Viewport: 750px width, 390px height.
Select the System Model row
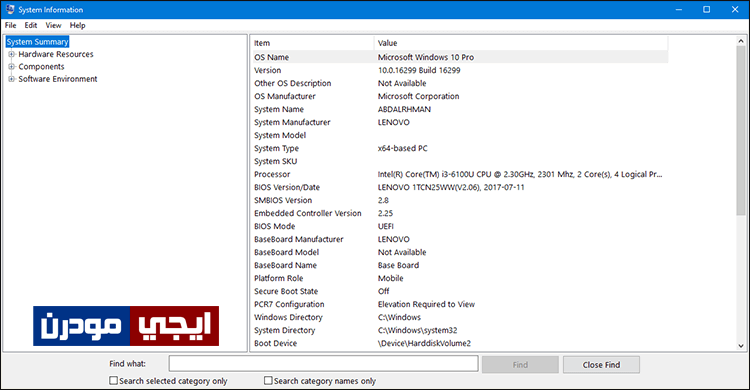[460, 135]
